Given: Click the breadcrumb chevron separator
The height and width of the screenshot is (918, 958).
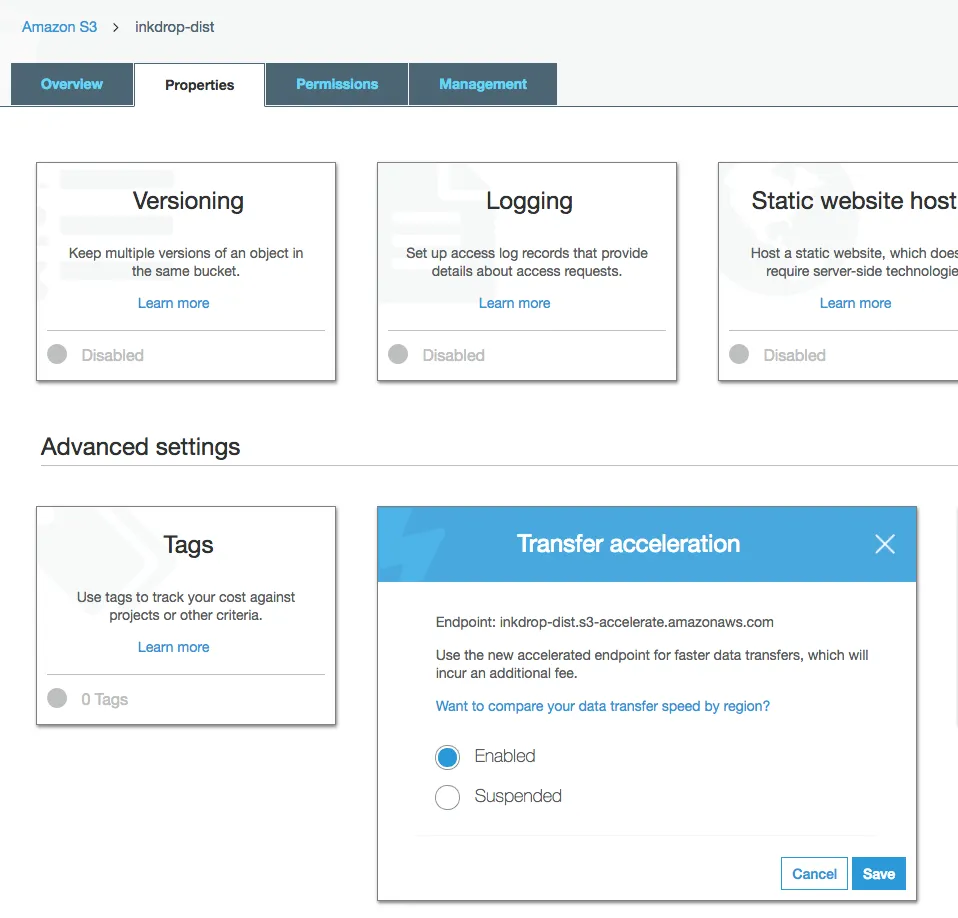Looking at the screenshot, I should coord(115,27).
